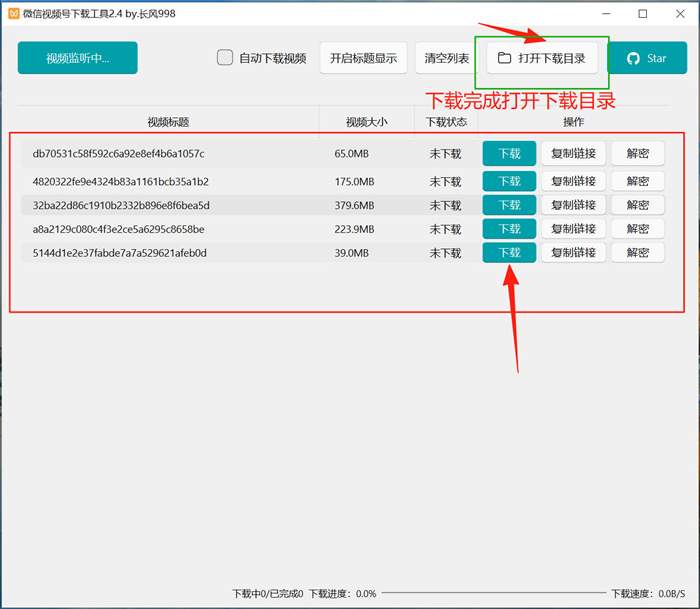Click the 175.0MB size cell
Screen dimensions: 700x609
click(354, 182)
